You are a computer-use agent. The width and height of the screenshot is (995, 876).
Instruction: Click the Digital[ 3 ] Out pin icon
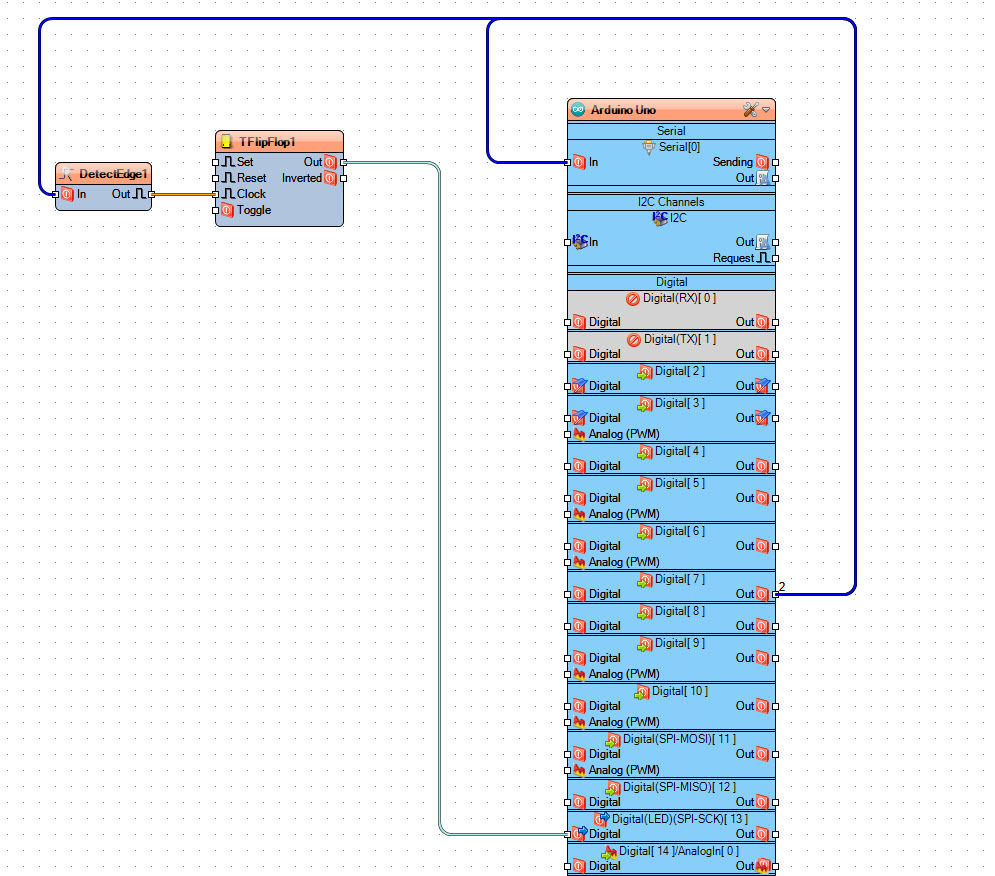coord(762,418)
